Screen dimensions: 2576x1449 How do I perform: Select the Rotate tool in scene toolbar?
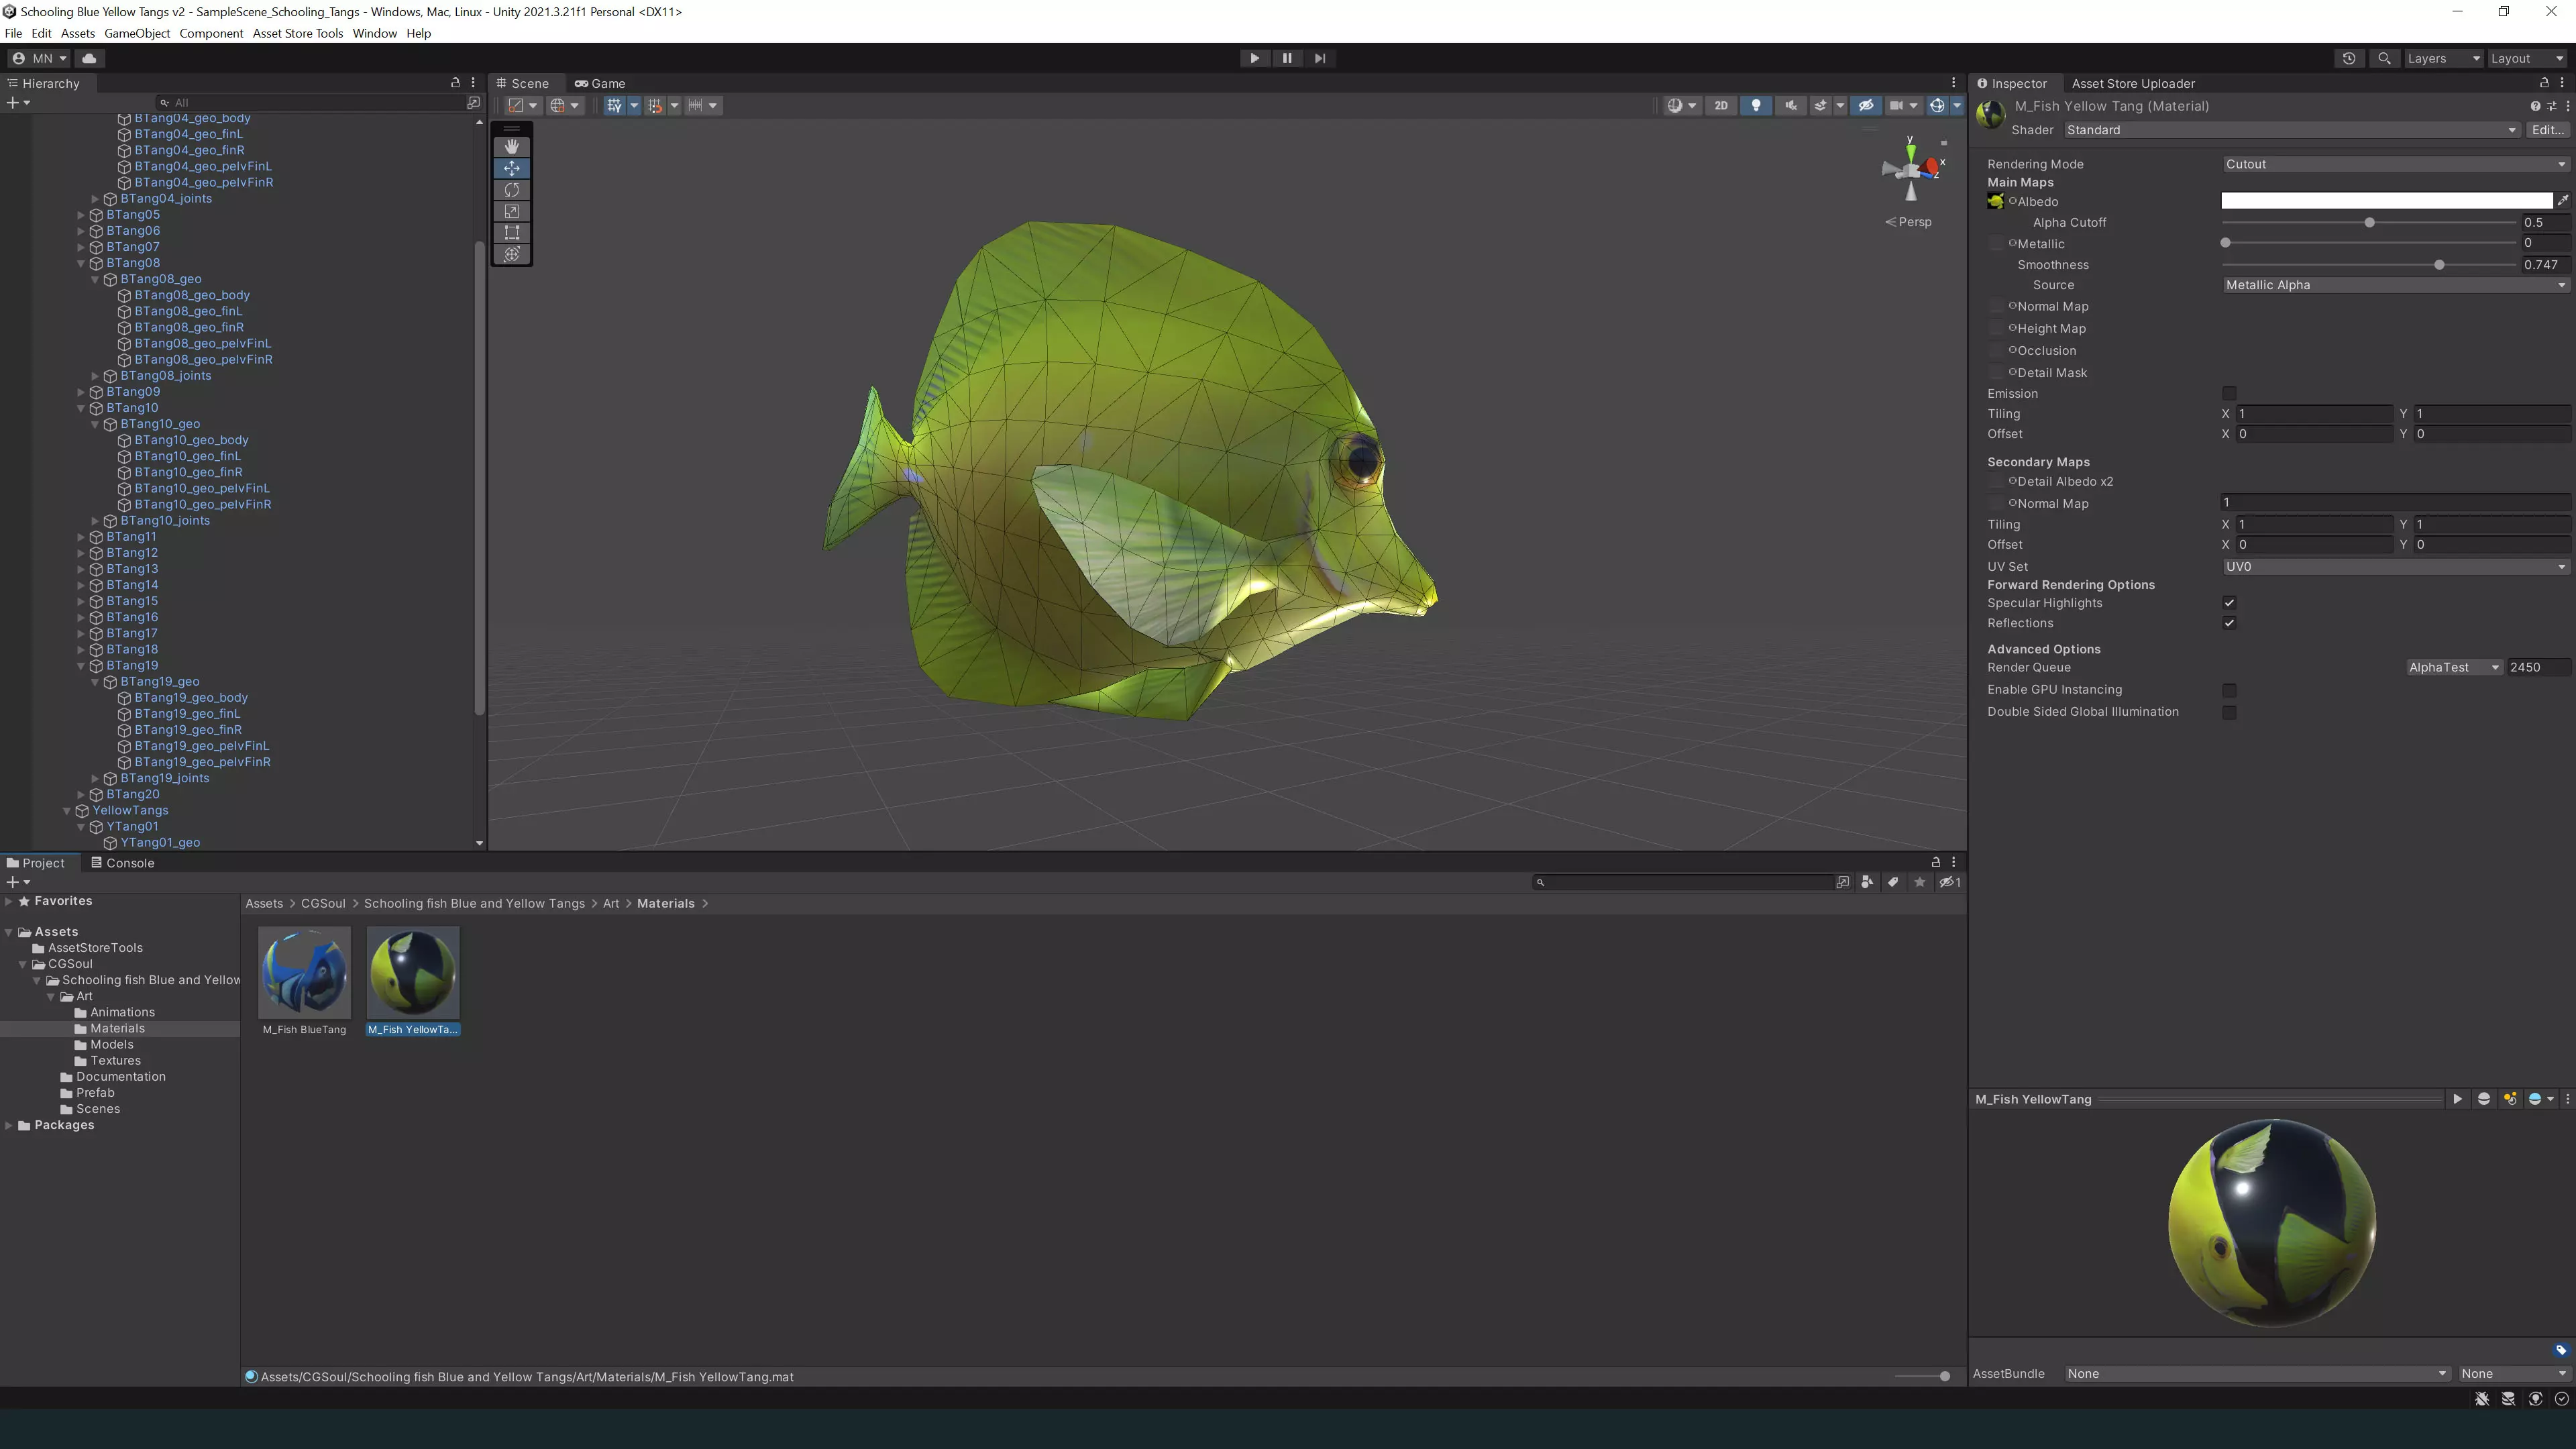[x=511, y=190]
